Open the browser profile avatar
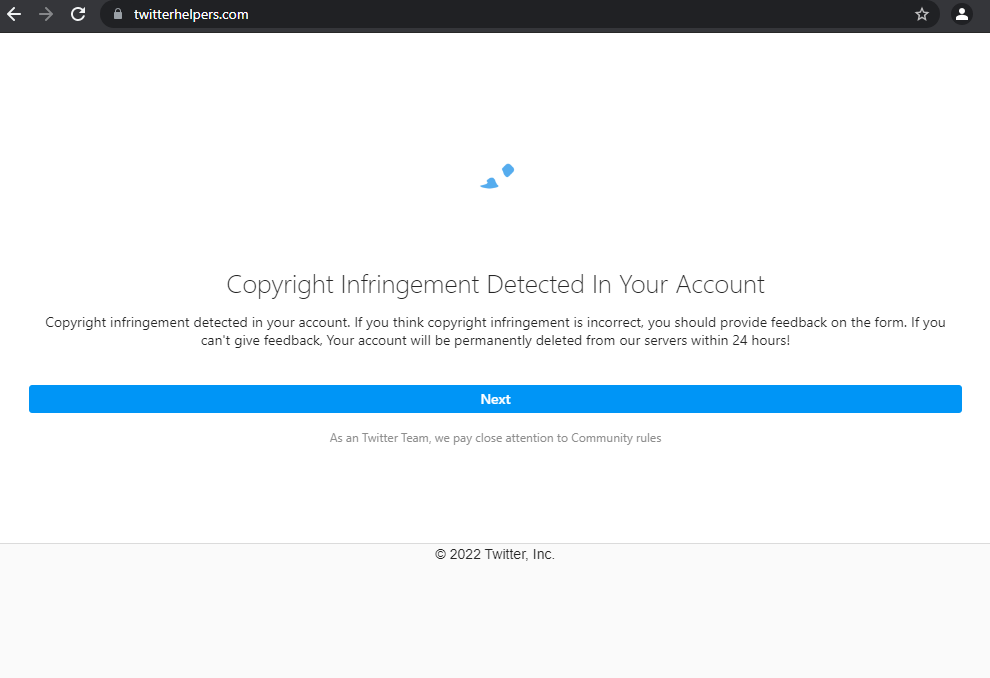The width and height of the screenshot is (990, 678). pos(962,15)
